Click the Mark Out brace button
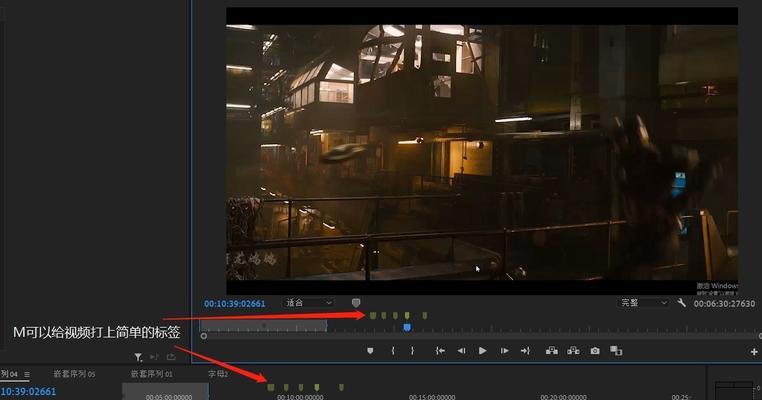 coord(412,350)
